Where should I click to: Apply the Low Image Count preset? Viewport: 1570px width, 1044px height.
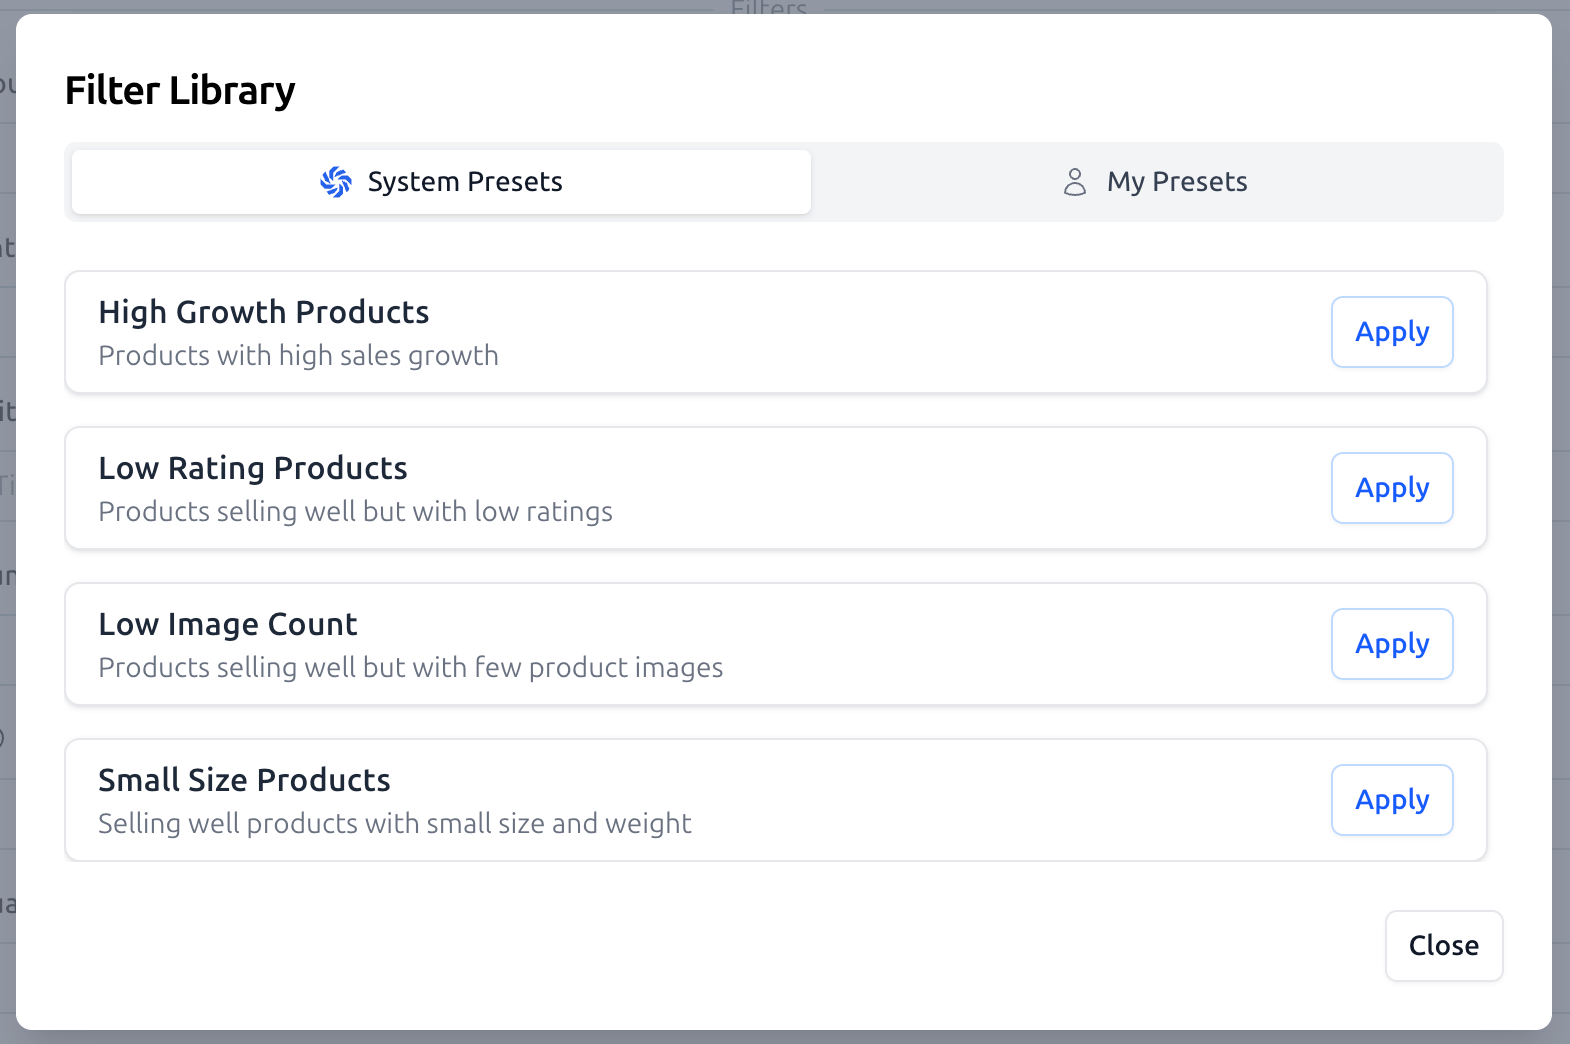[x=1392, y=644]
